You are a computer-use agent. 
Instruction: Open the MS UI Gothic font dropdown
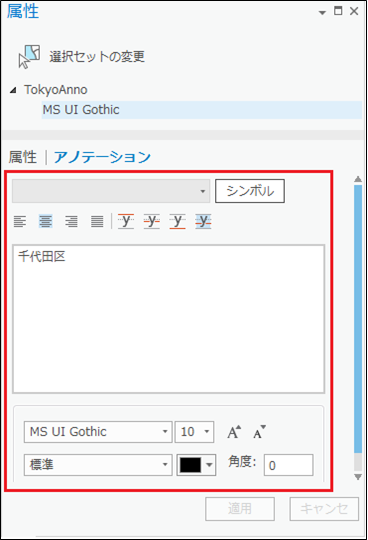pos(98,432)
